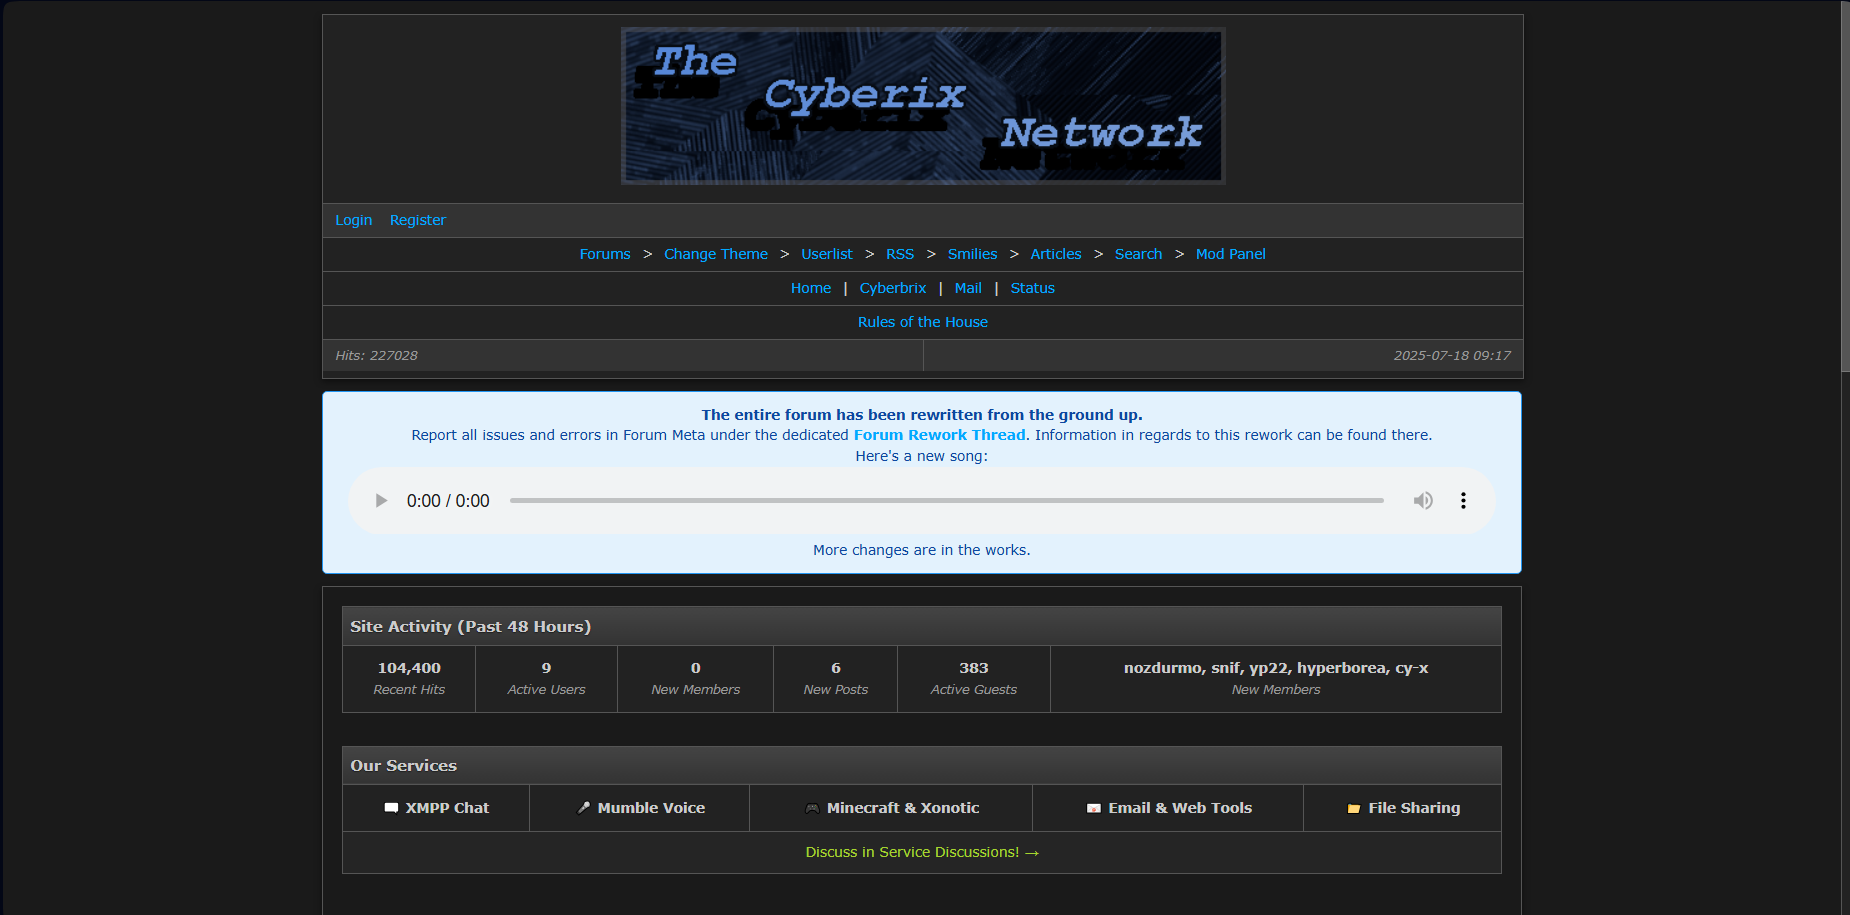Open audio player more options menu

coord(1463,501)
